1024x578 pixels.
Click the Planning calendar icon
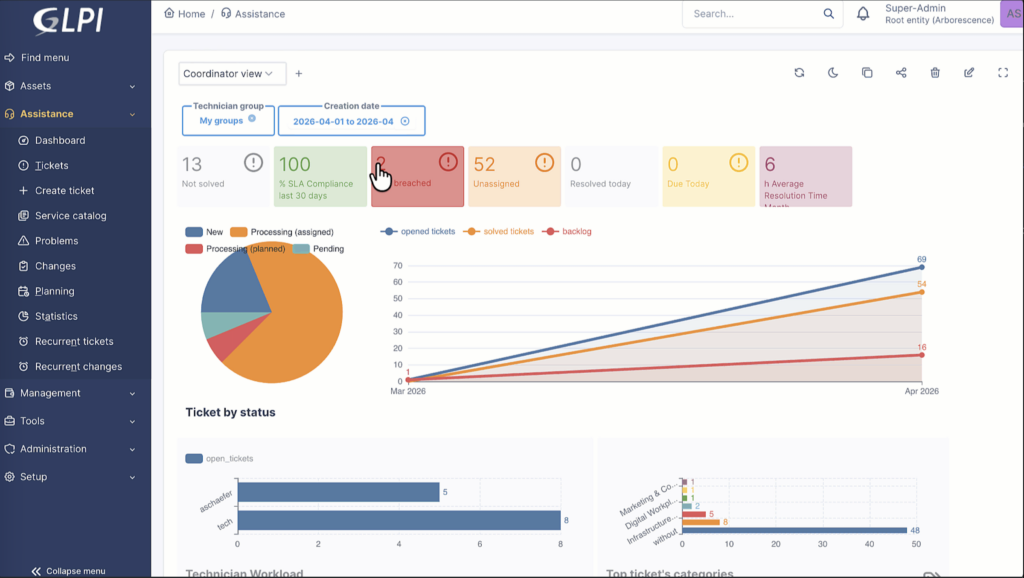pos(24,291)
